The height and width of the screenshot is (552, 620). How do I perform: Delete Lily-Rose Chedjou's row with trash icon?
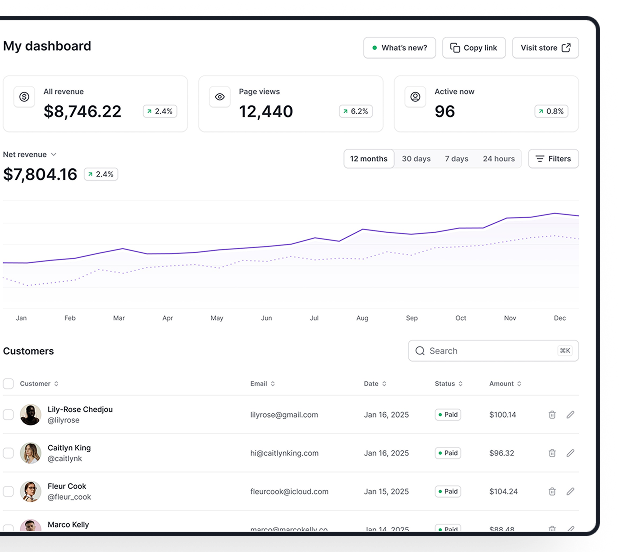(x=551, y=414)
